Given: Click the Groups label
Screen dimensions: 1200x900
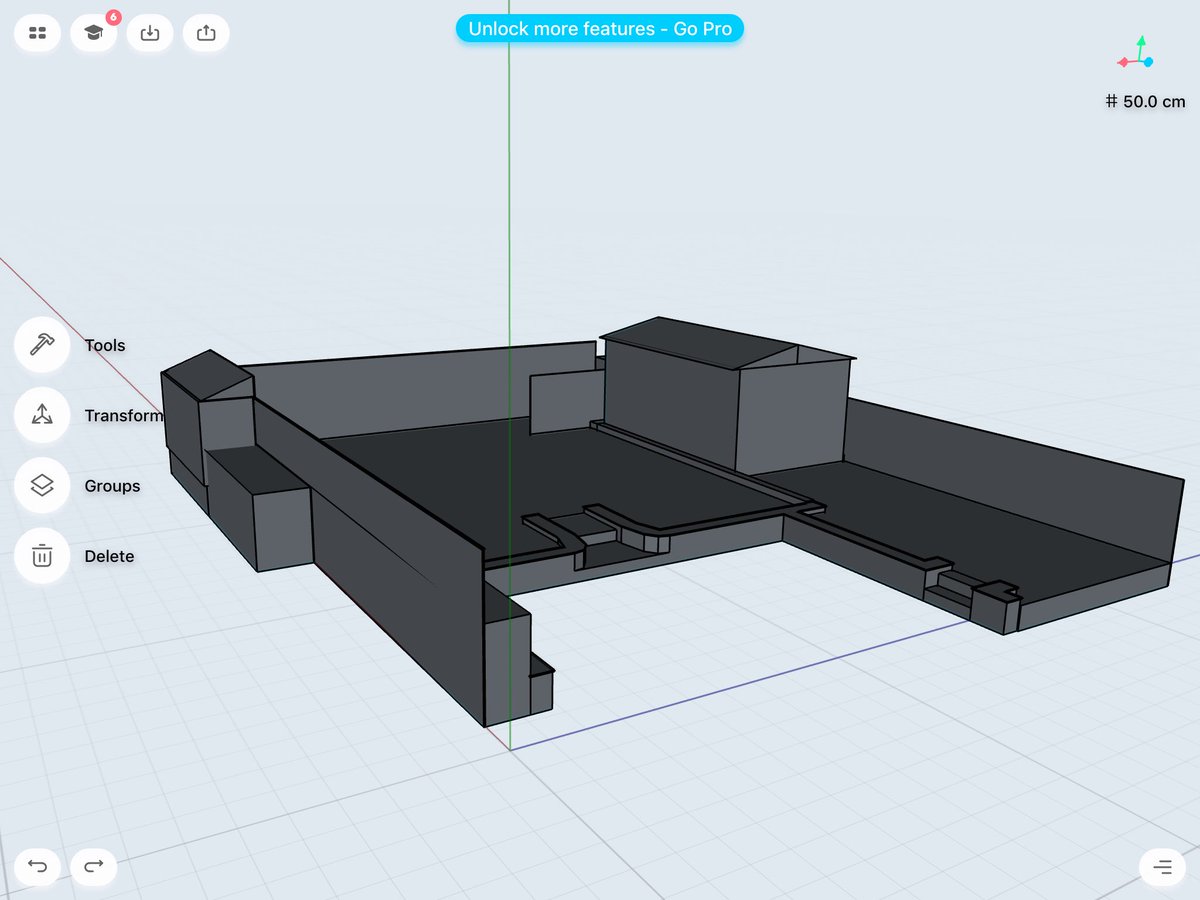Looking at the screenshot, I should (x=112, y=486).
